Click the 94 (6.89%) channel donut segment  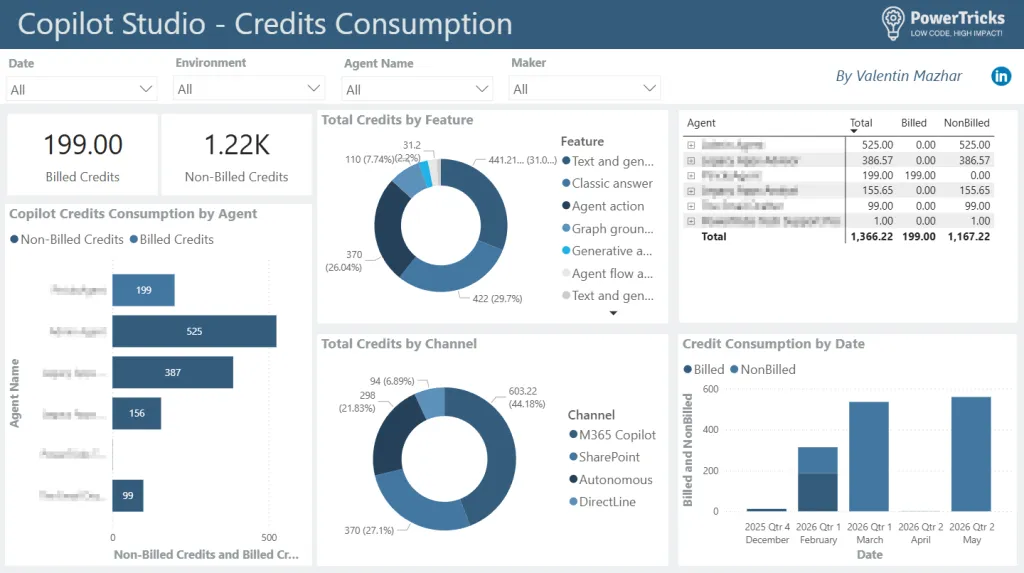click(x=432, y=401)
